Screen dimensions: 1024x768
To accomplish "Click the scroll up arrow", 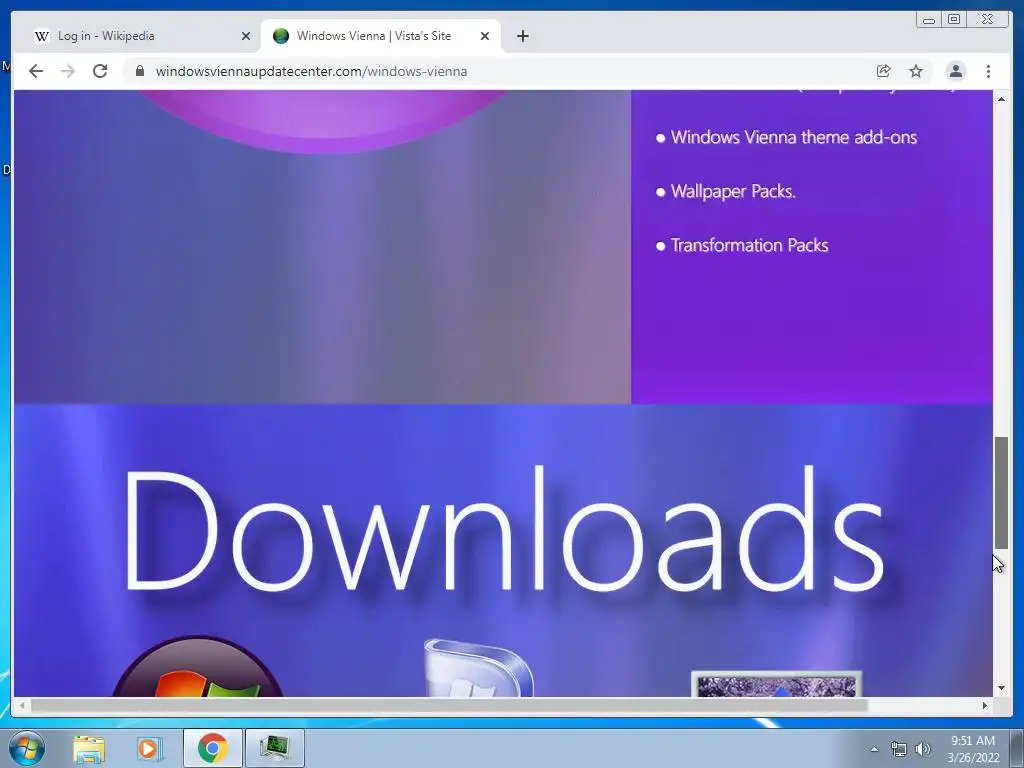I will tap(1001, 99).
